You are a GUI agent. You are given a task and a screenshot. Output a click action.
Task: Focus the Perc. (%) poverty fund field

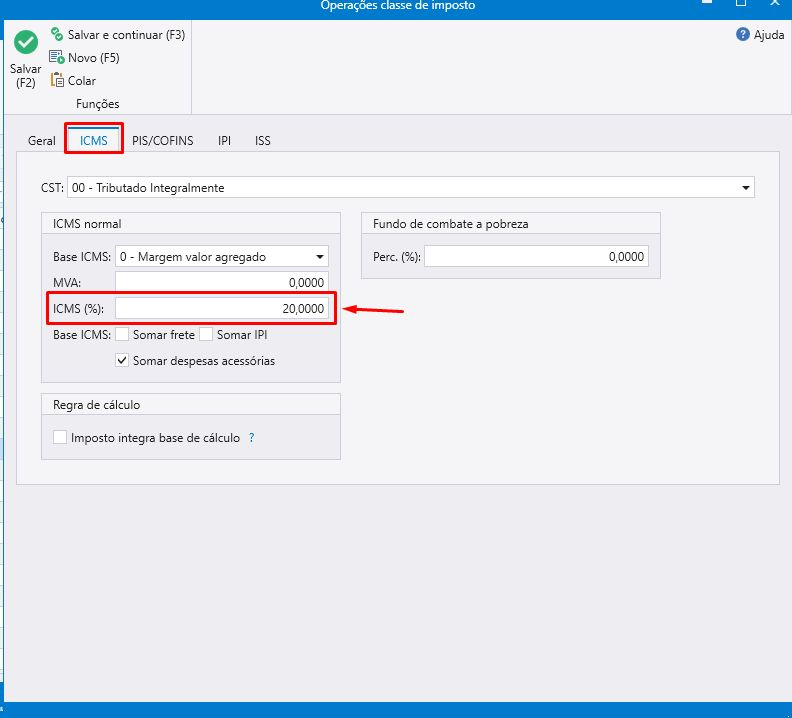tap(536, 257)
